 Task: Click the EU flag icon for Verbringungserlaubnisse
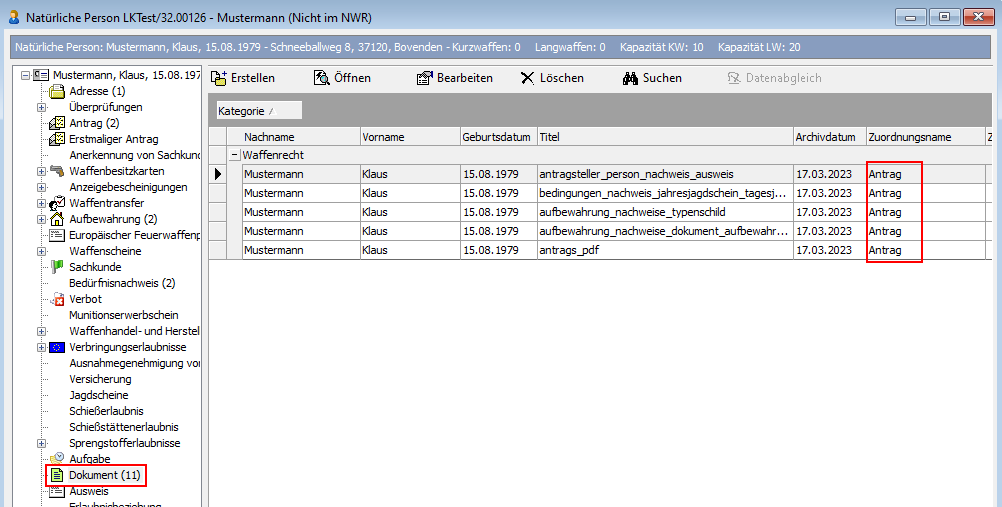coord(57,347)
